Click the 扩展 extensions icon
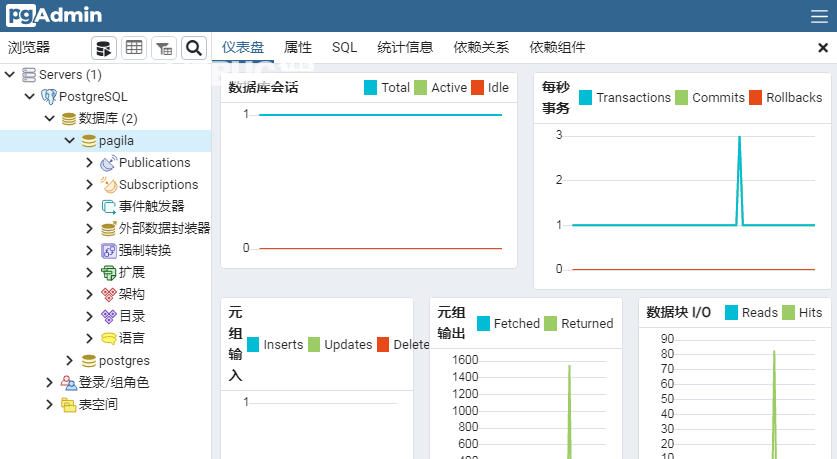The width and height of the screenshot is (837, 459). point(108,273)
